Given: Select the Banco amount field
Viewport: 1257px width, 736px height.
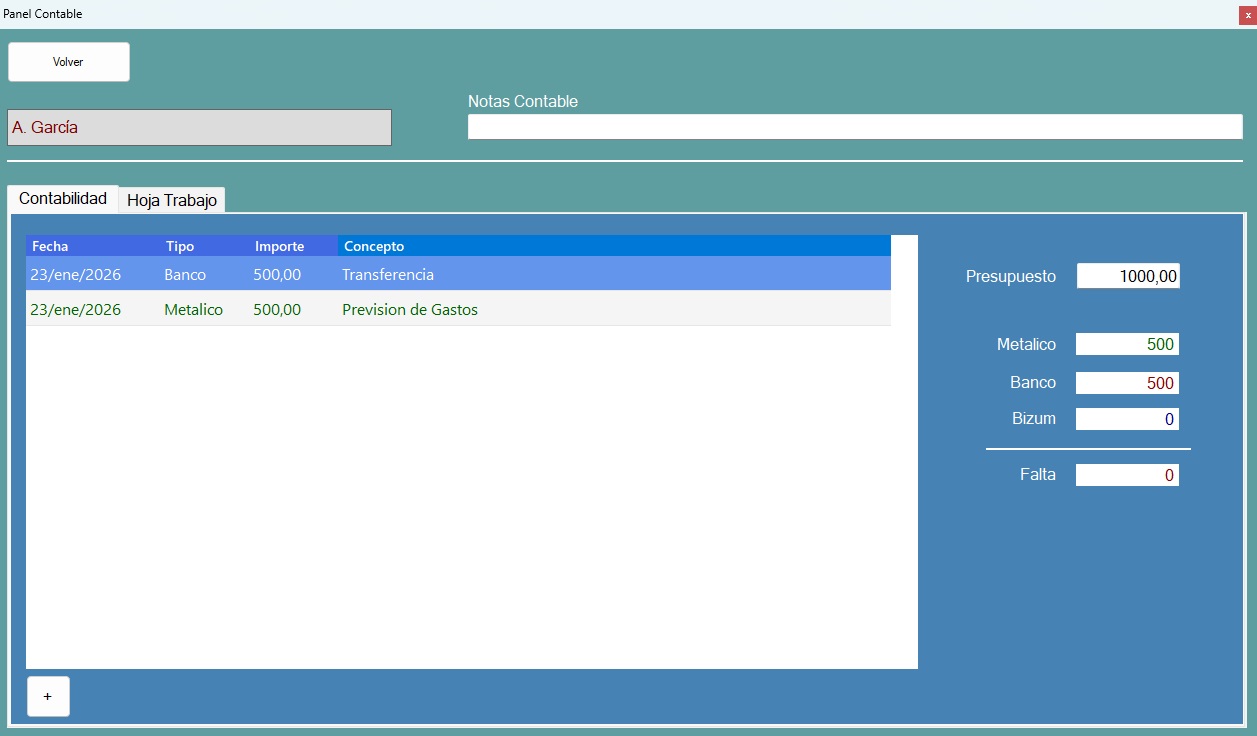Looking at the screenshot, I should coord(1127,382).
